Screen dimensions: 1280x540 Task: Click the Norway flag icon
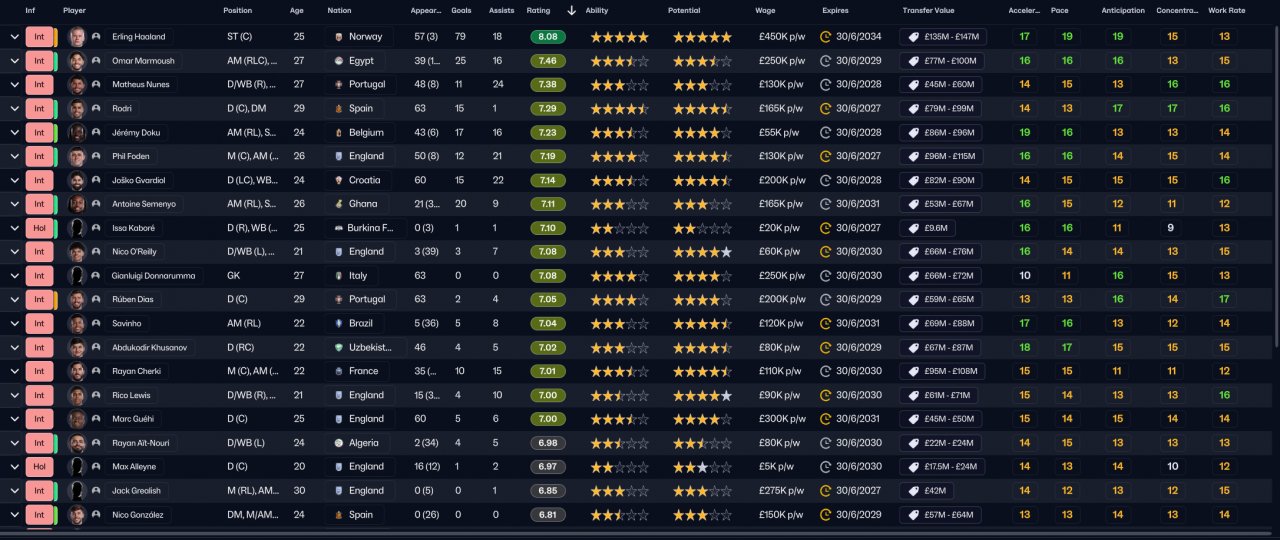(340, 37)
